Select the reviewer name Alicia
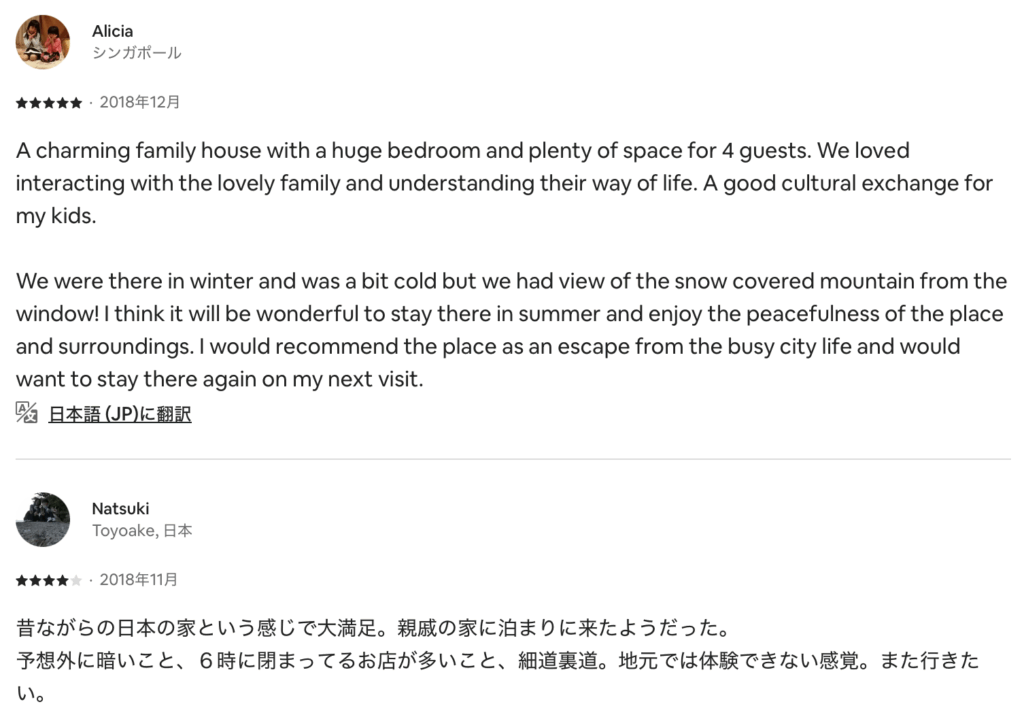 pos(112,31)
